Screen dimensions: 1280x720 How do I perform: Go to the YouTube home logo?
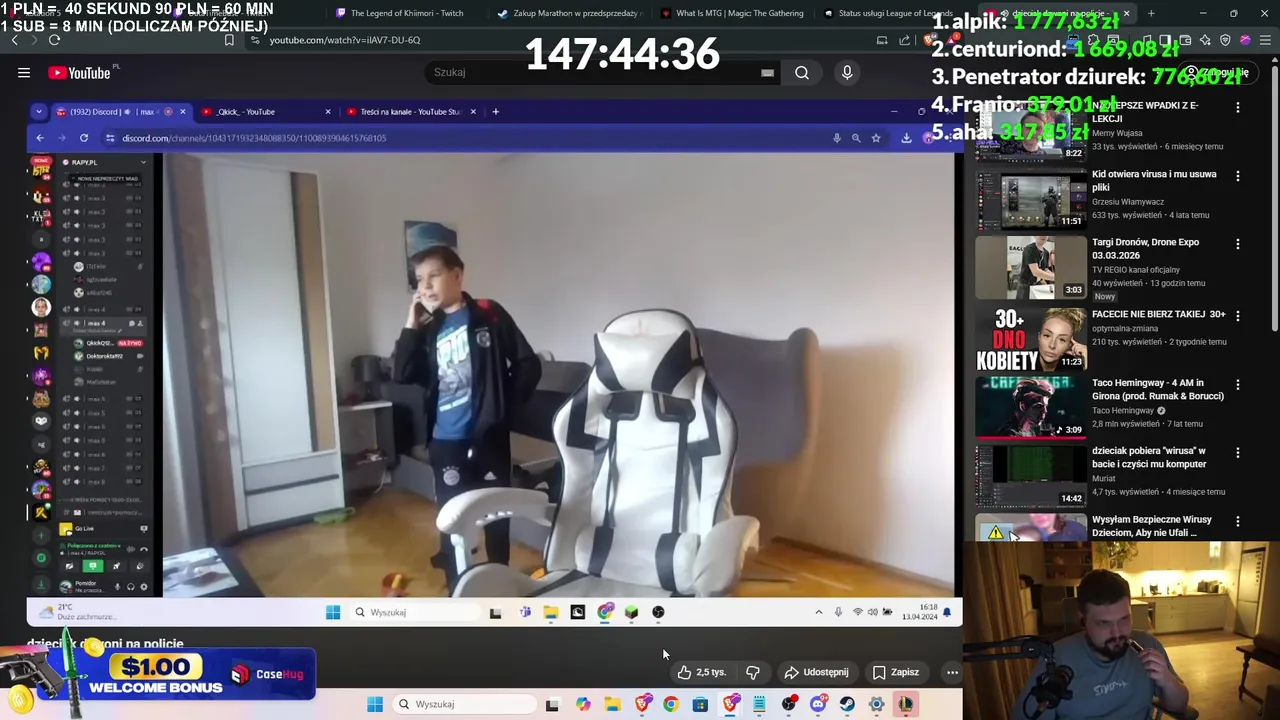(x=80, y=72)
